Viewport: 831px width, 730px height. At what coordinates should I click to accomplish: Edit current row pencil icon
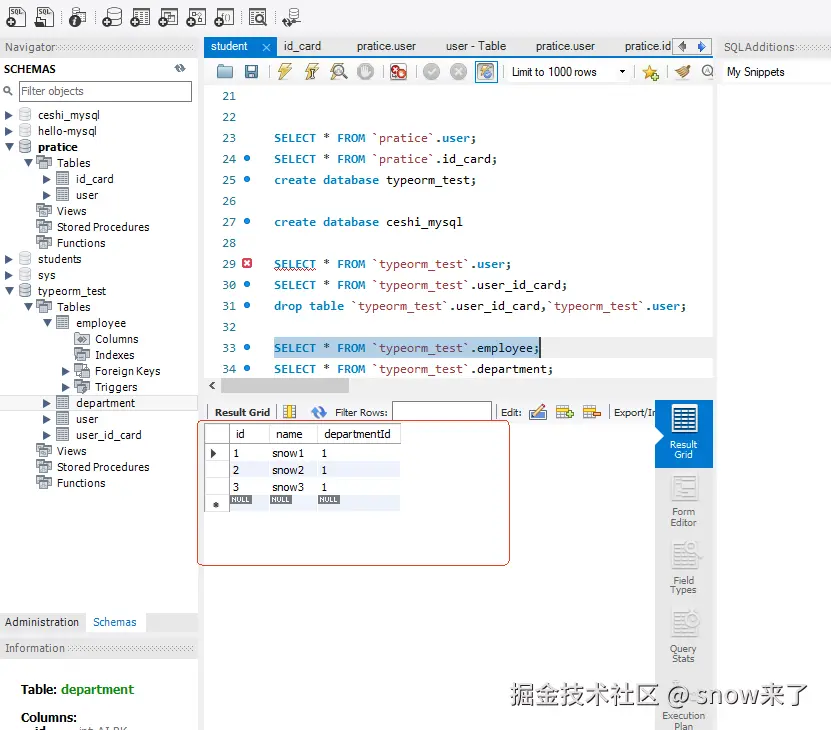click(537, 412)
